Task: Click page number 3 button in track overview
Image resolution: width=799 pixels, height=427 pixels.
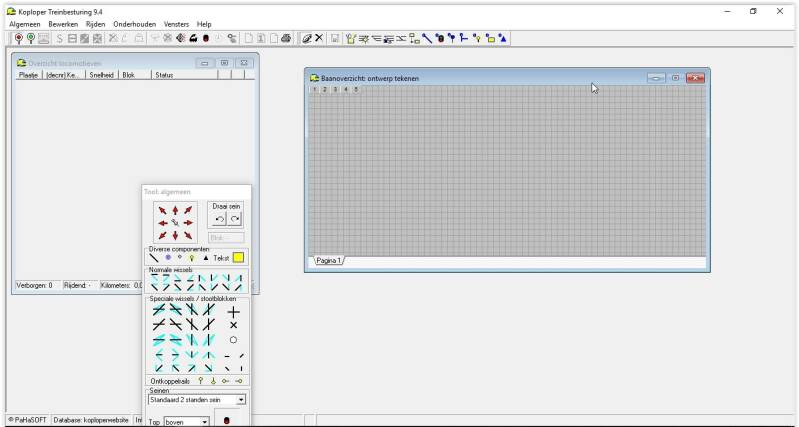Action: coord(334,89)
